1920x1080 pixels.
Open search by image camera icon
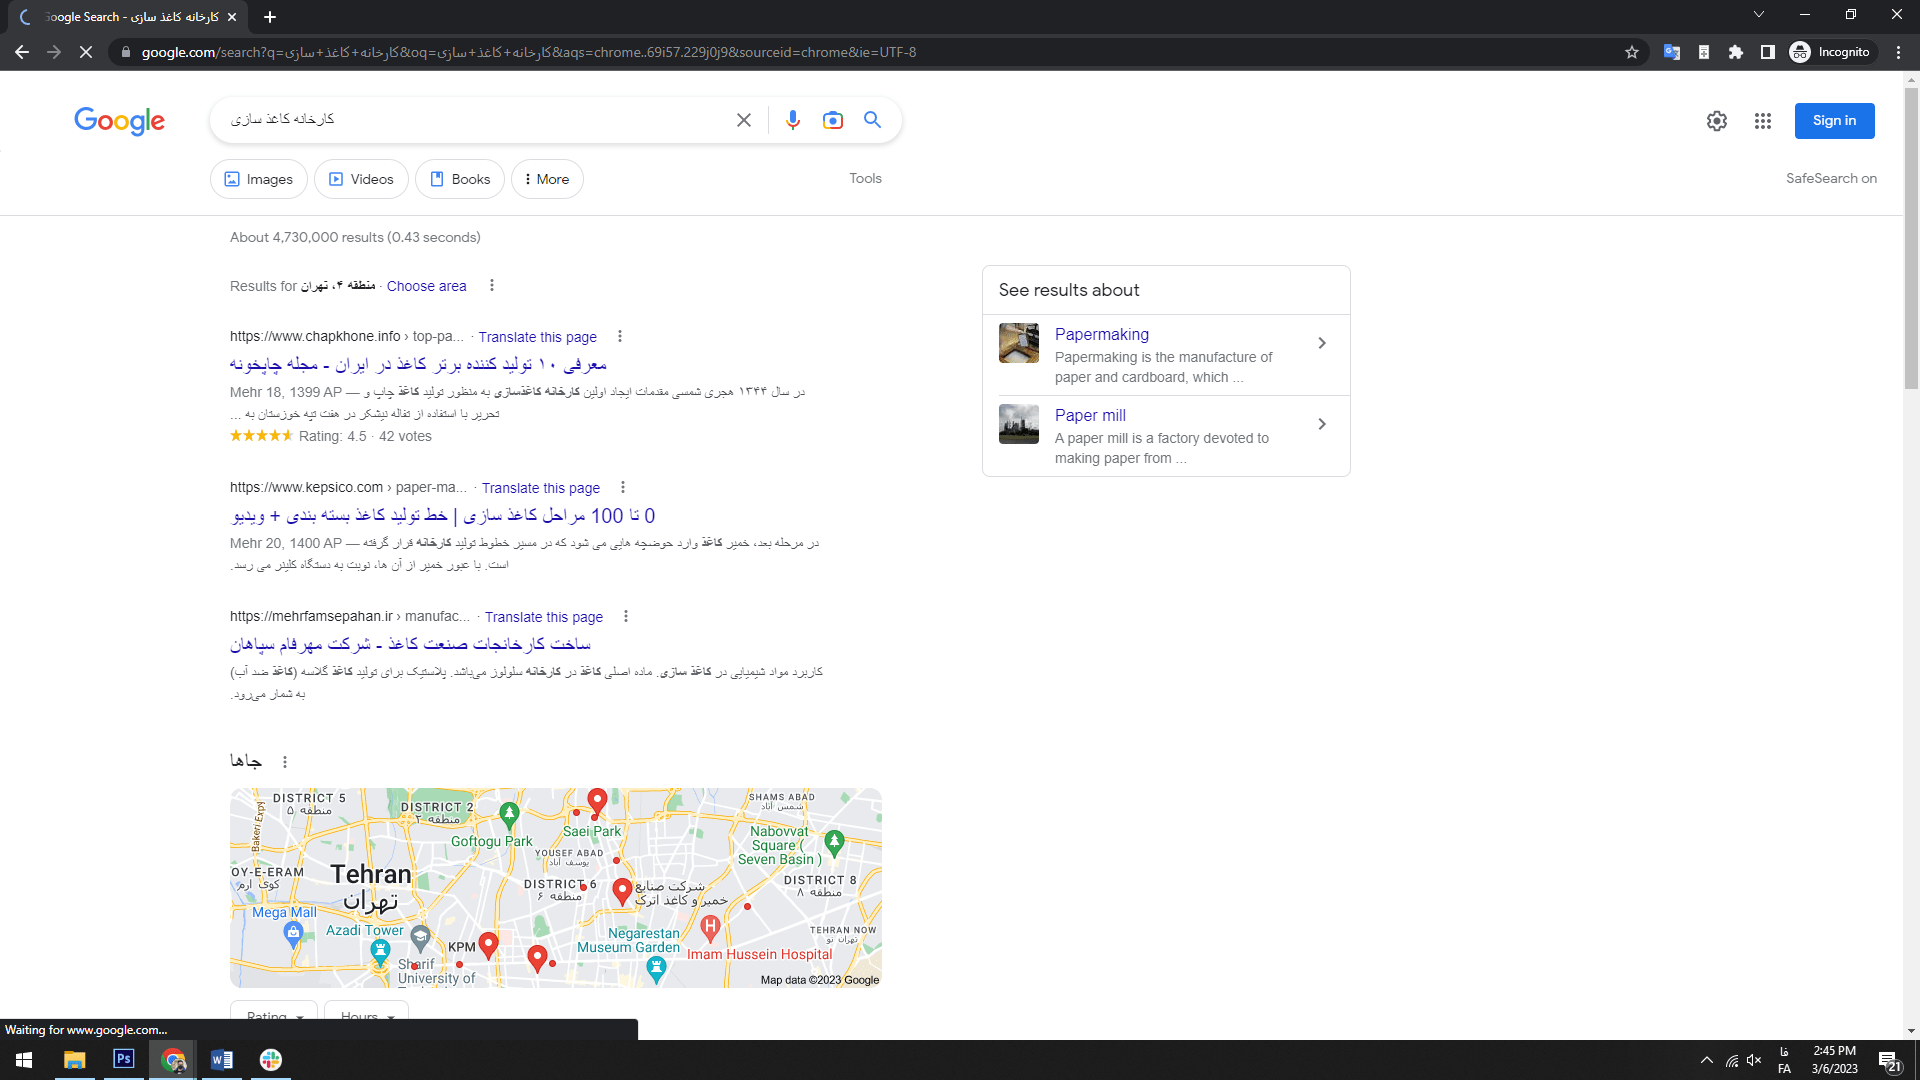(833, 120)
